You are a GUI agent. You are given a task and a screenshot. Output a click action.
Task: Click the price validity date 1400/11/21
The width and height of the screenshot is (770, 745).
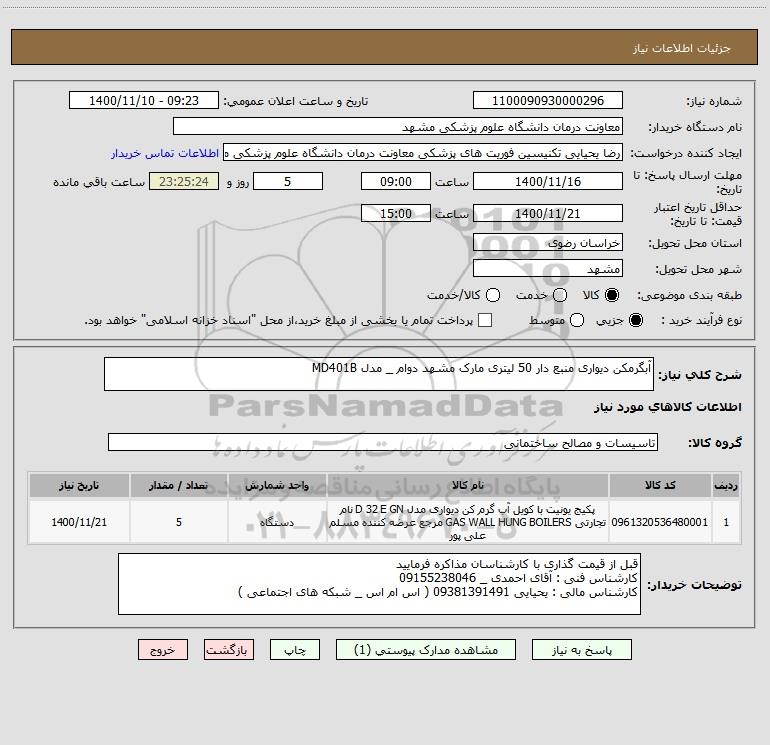[x=548, y=213]
